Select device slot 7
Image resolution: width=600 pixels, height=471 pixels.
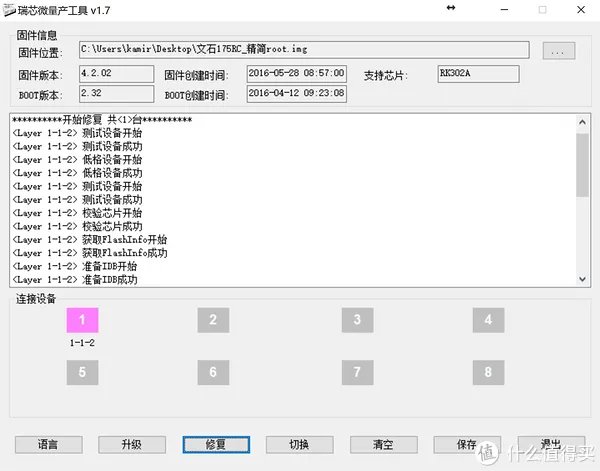(357, 372)
